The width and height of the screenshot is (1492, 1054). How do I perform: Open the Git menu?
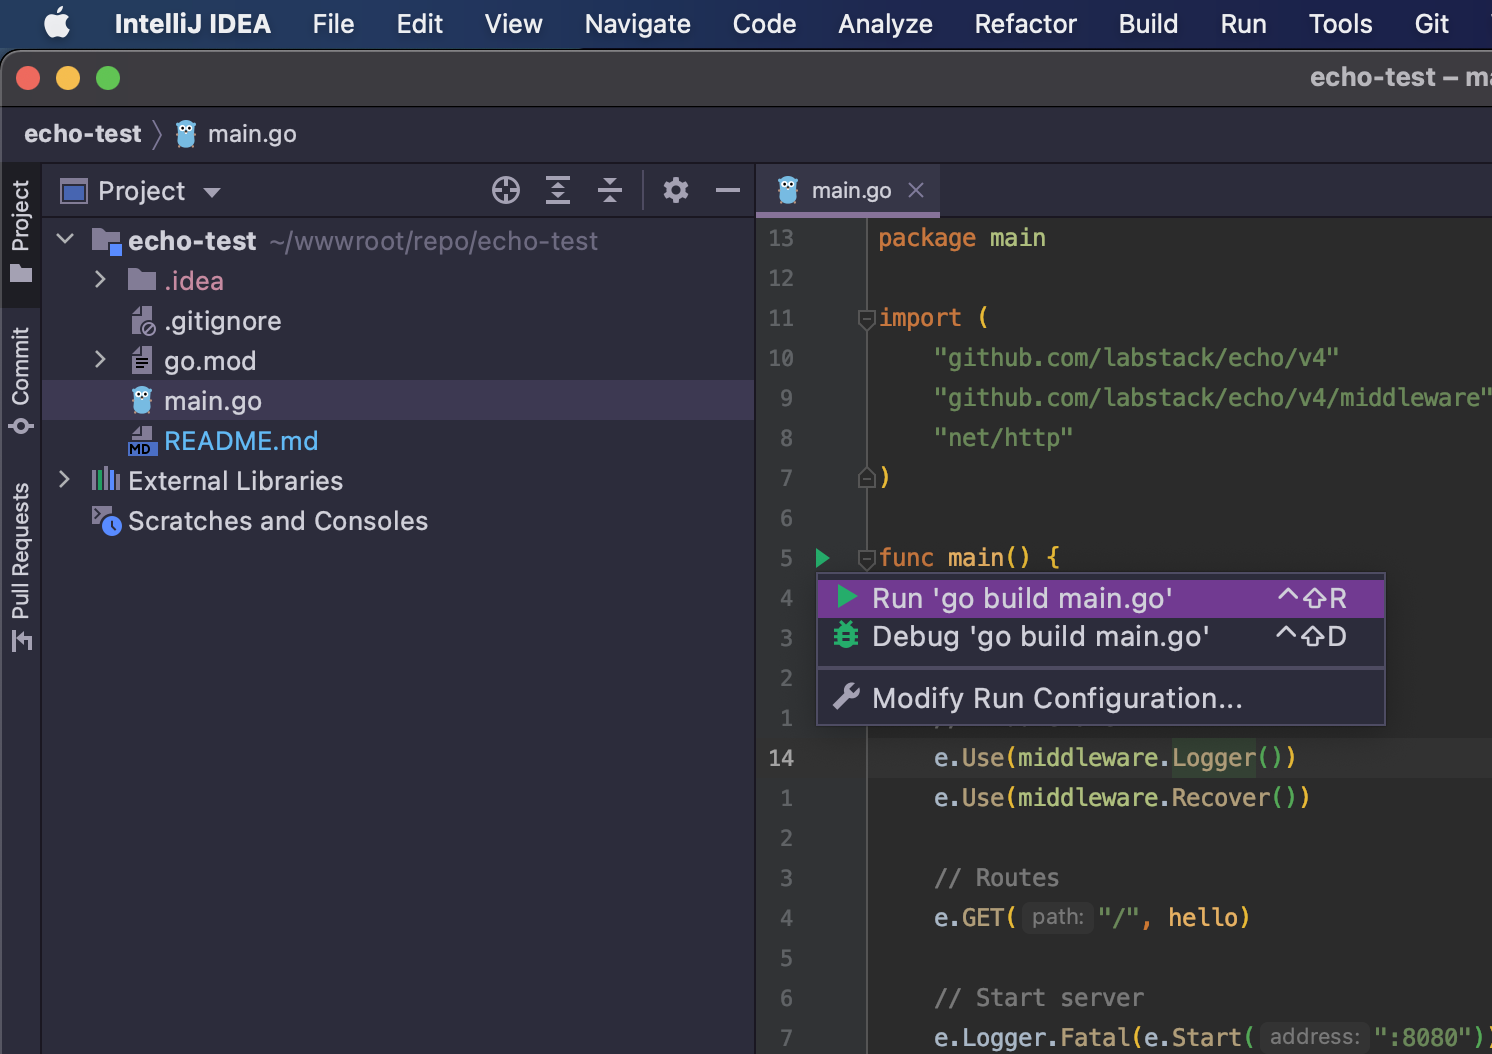coord(1431,24)
